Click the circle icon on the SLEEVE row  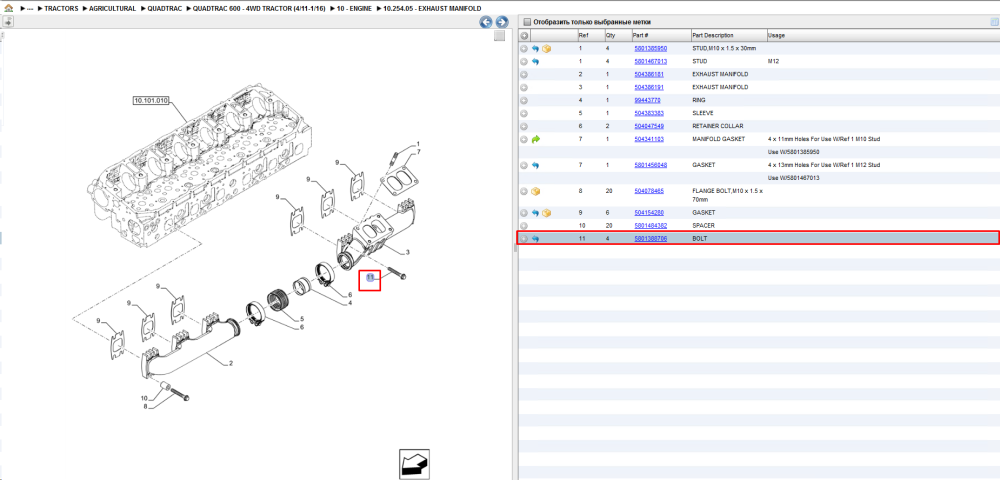click(524, 113)
